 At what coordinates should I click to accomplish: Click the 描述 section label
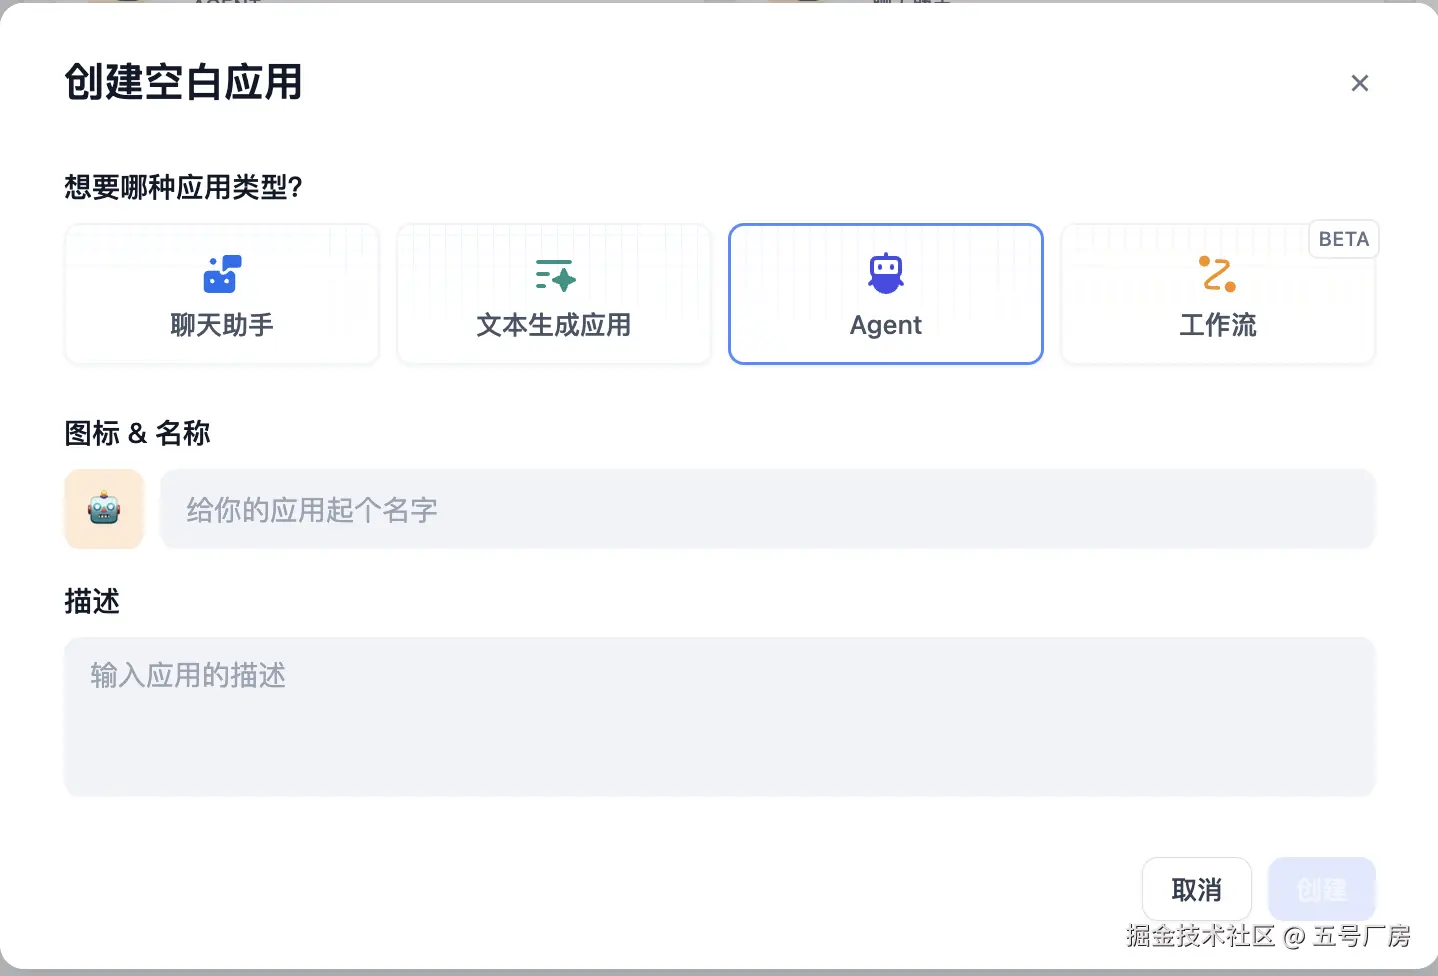(92, 601)
